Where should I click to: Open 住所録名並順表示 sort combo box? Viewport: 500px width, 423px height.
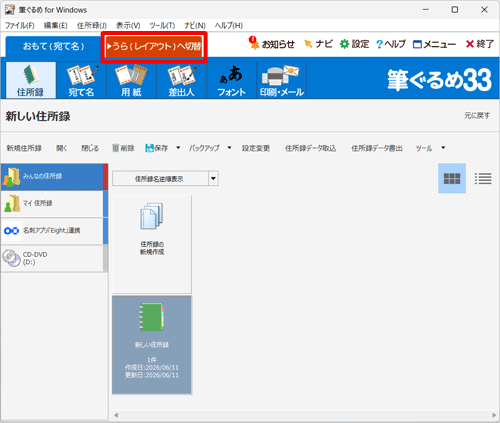[x=165, y=179]
